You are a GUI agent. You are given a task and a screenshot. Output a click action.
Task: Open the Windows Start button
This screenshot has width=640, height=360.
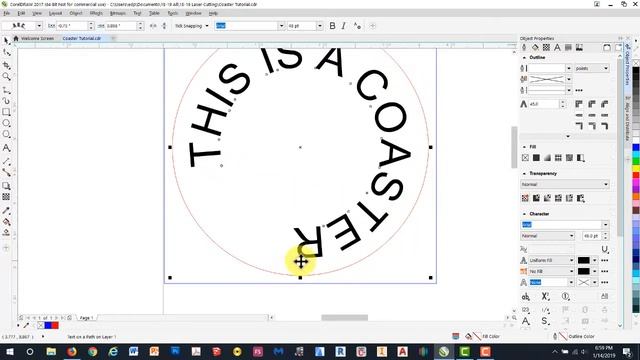pos(10,351)
